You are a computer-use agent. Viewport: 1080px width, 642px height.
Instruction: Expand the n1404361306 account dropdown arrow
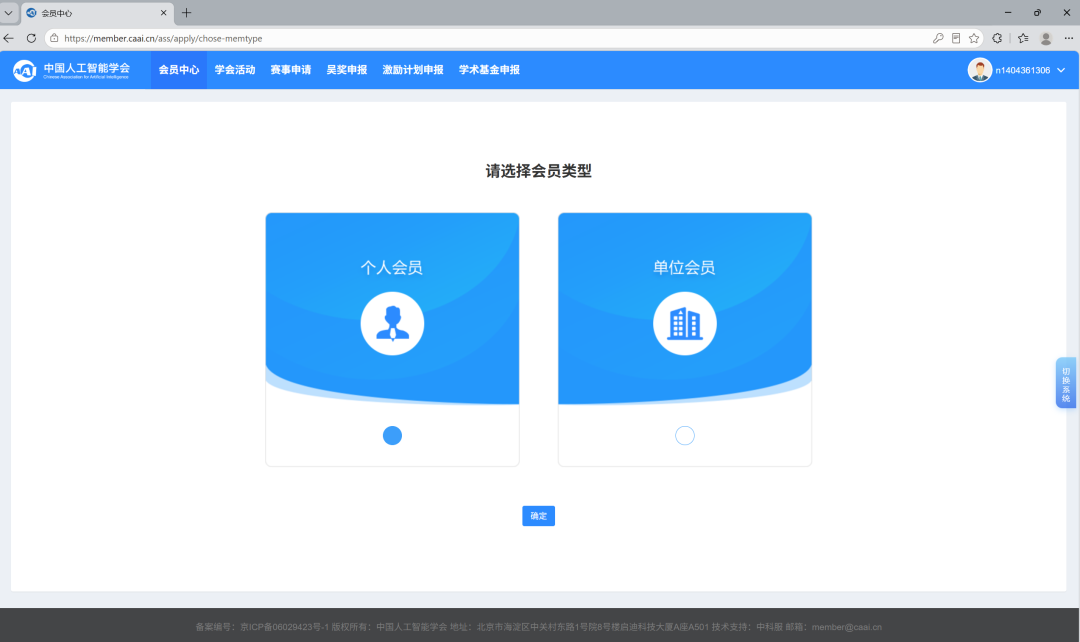tap(1061, 70)
